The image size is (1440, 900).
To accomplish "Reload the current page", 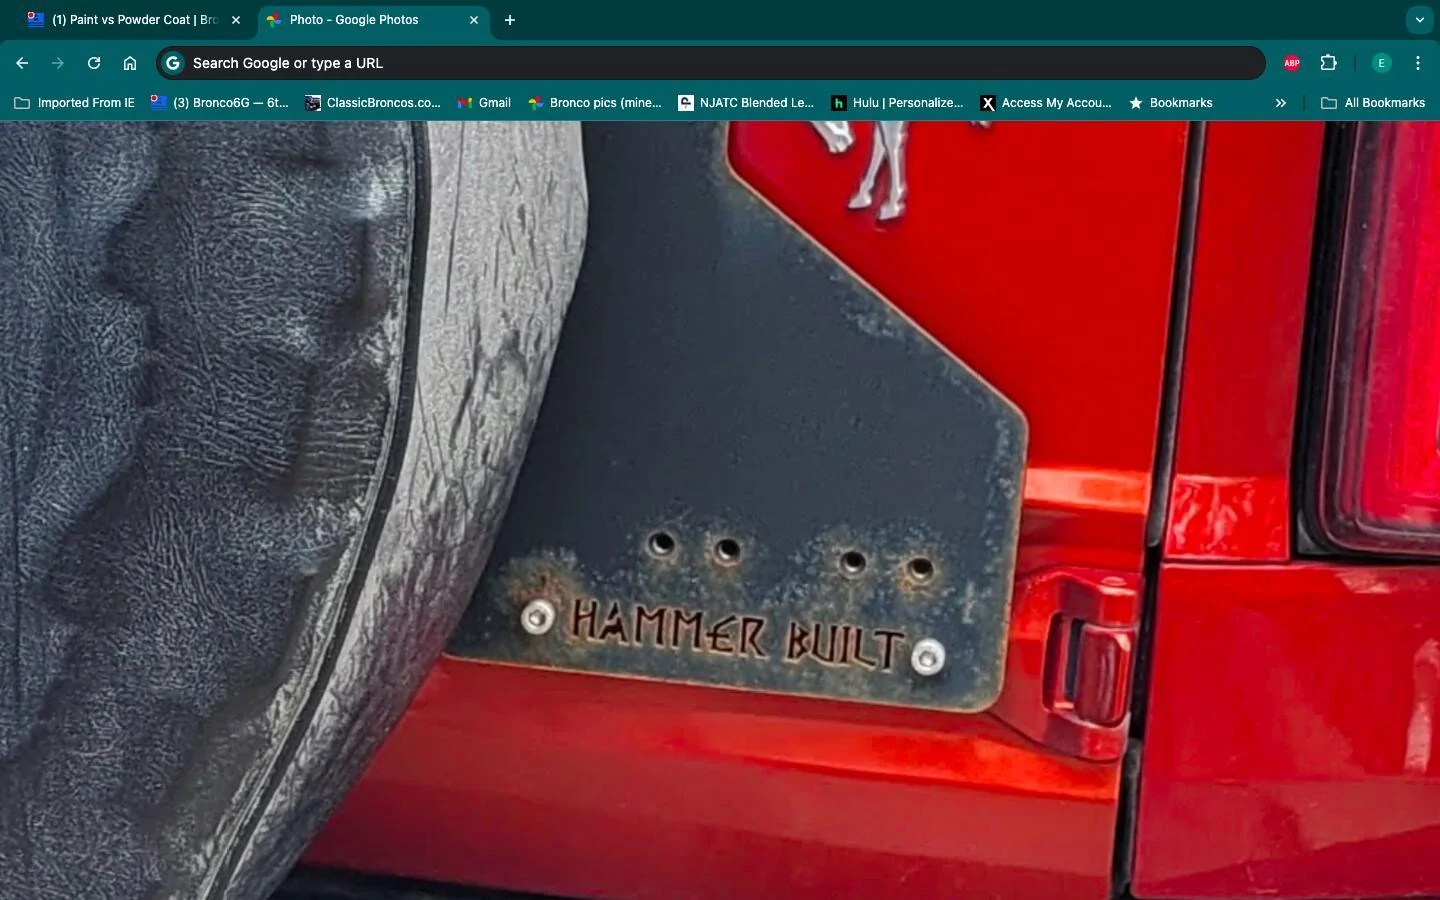I will 94,63.
